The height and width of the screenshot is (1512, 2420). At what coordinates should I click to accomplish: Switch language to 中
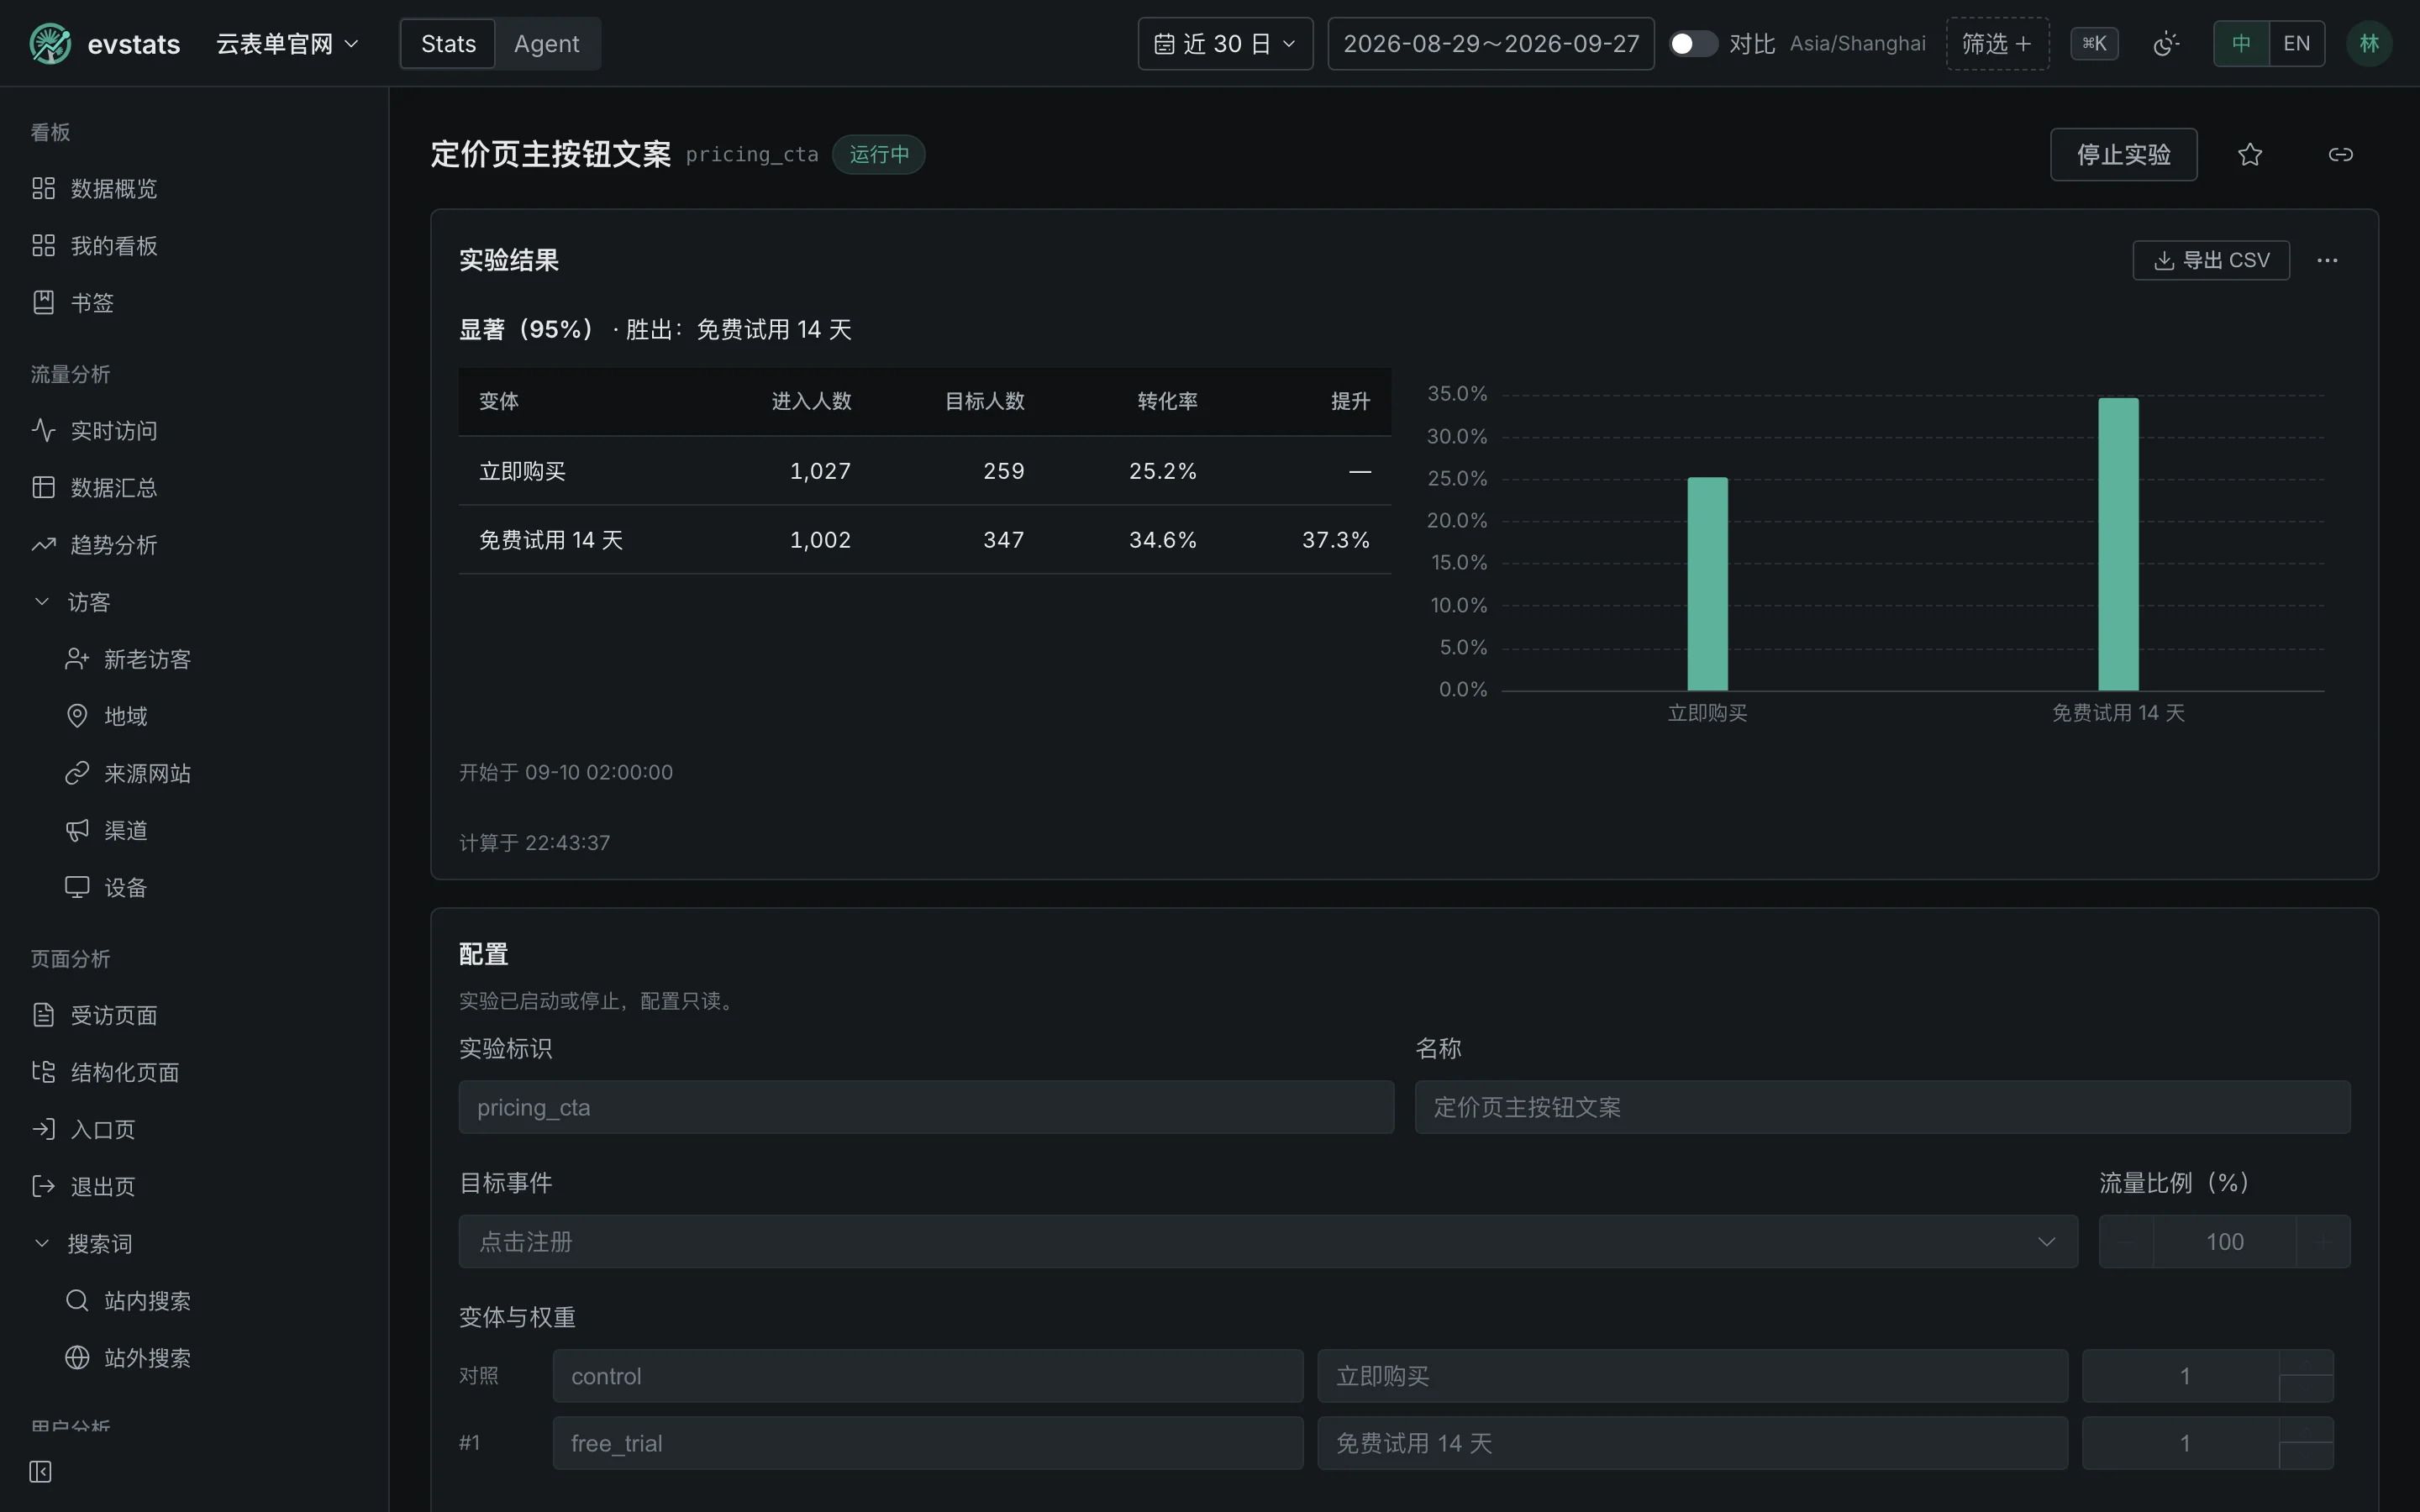click(x=2241, y=44)
